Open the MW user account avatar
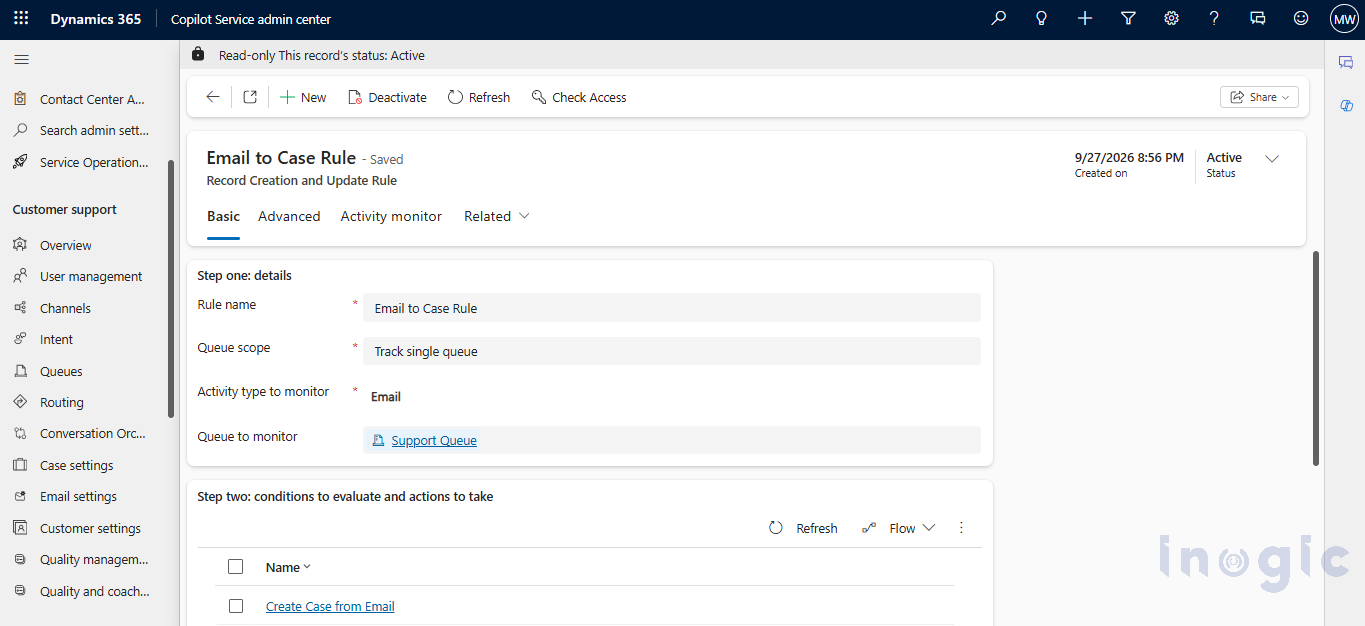 (x=1344, y=19)
